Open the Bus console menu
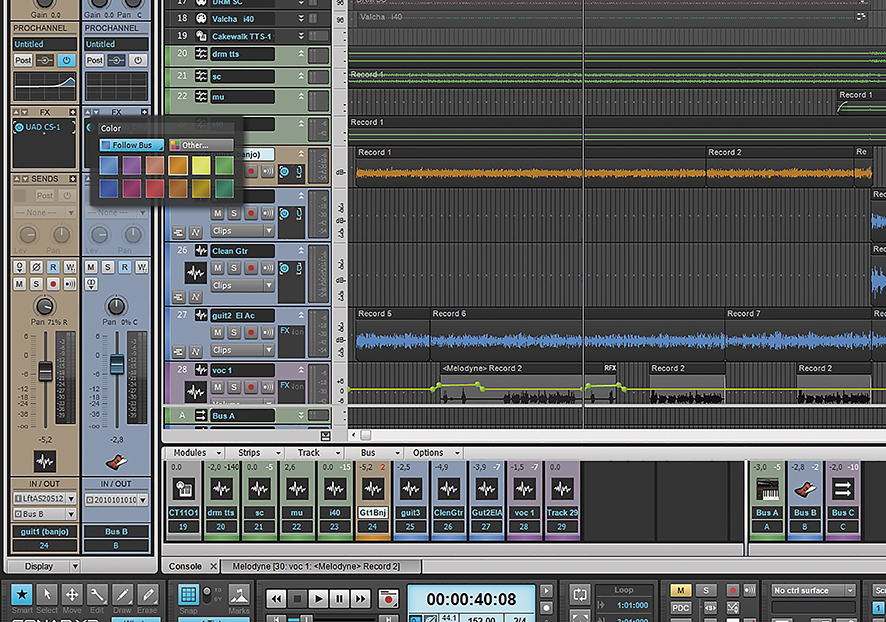886x622 pixels. click(380, 453)
